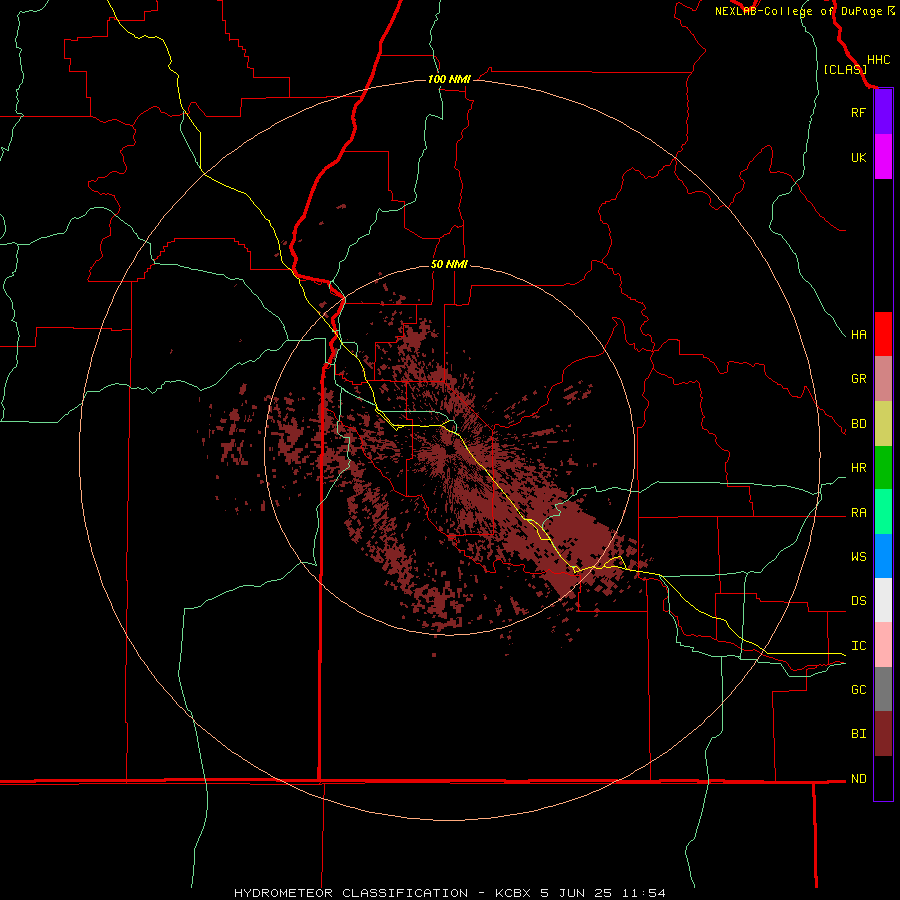The height and width of the screenshot is (900, 900).
Task: Click the GC gray legend swatch
Action: point(883,689)
